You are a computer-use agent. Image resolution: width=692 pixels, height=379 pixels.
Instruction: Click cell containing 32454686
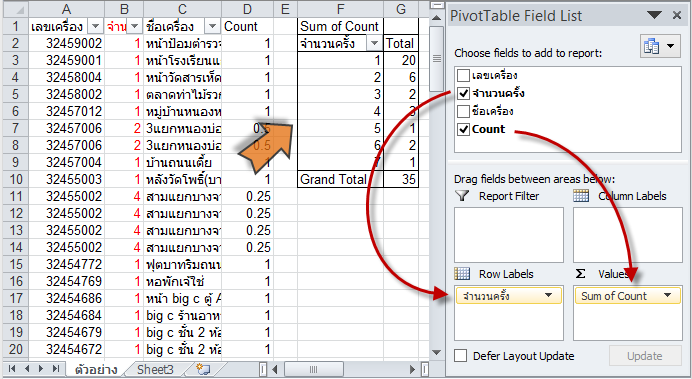coord(66,299)
